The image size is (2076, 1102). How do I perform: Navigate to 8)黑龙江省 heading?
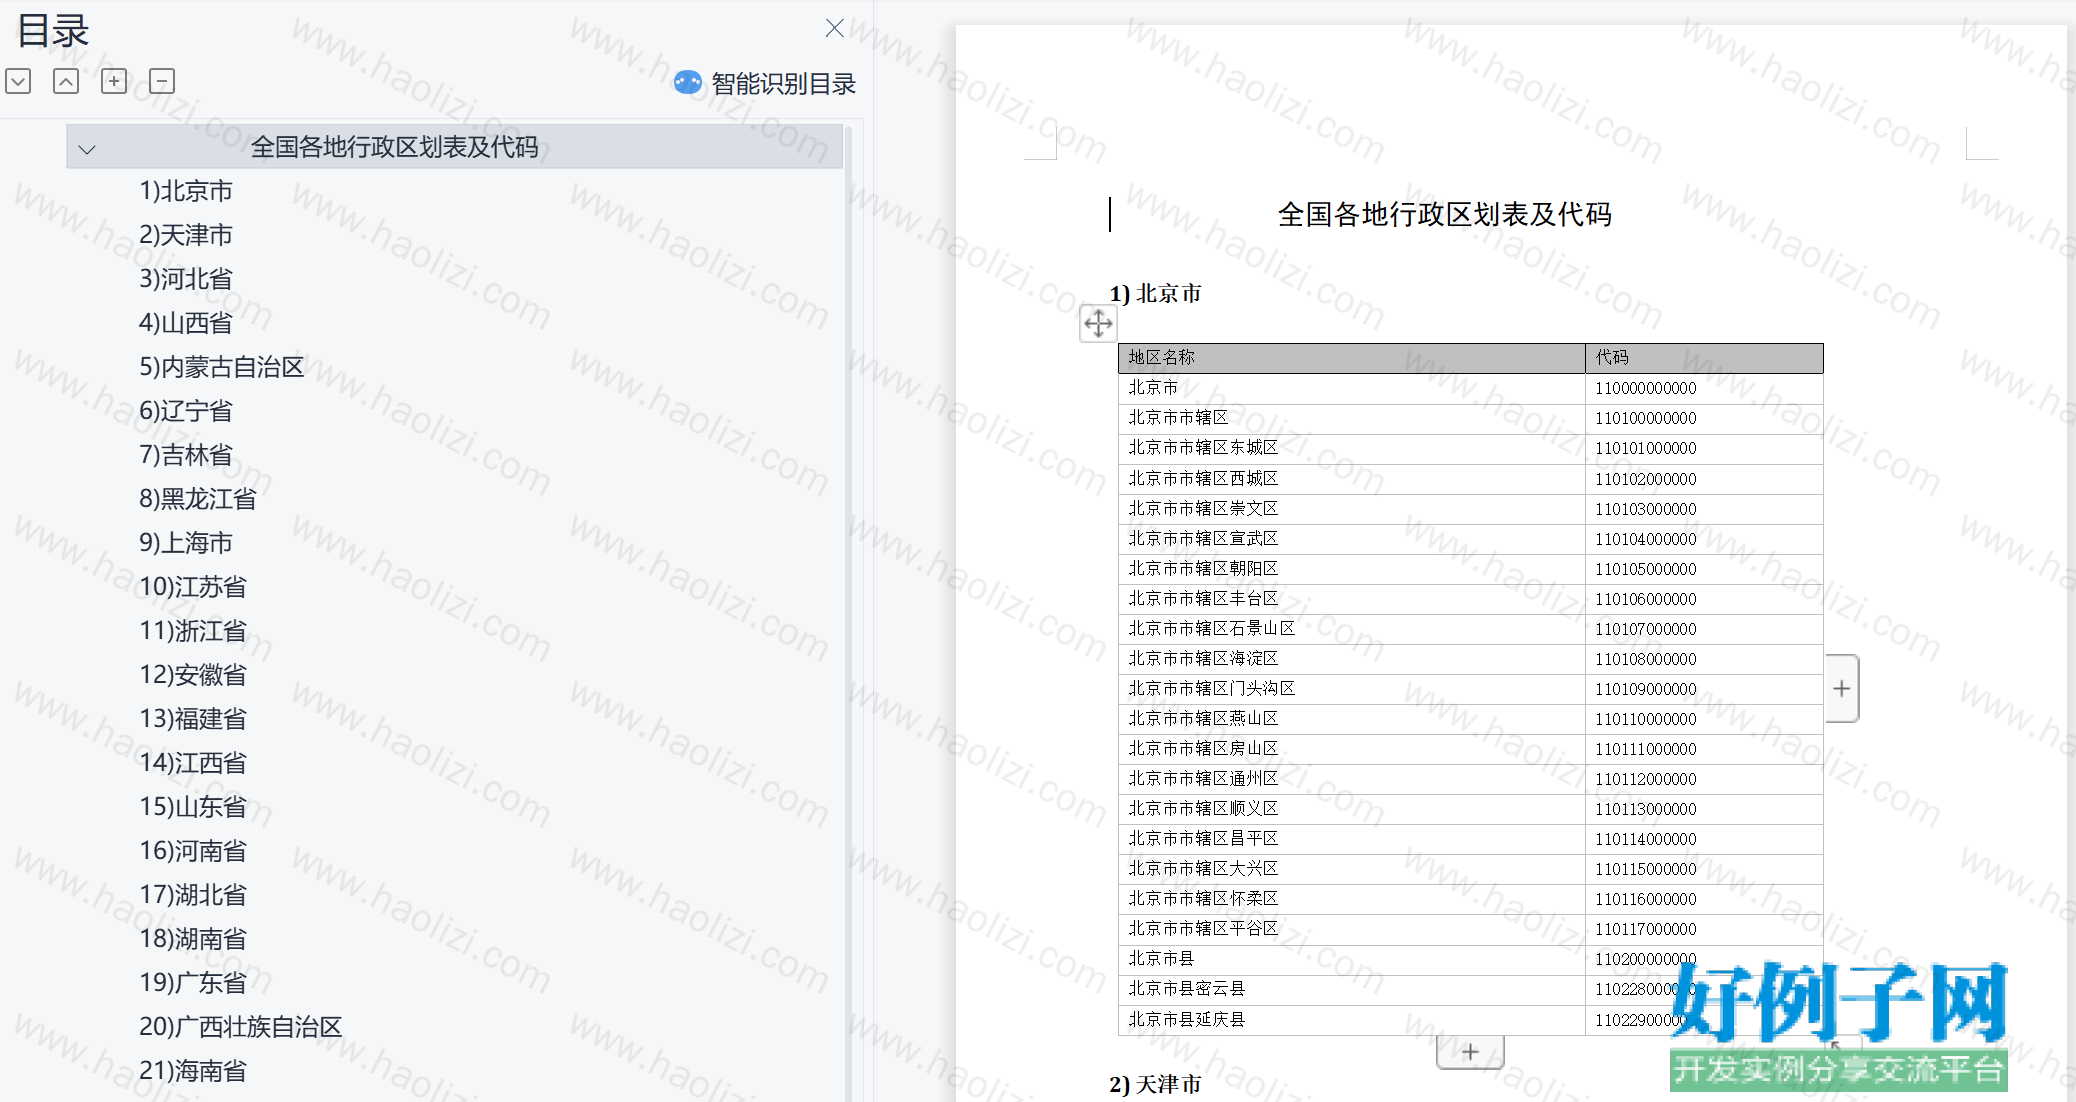tap(198, 499)
